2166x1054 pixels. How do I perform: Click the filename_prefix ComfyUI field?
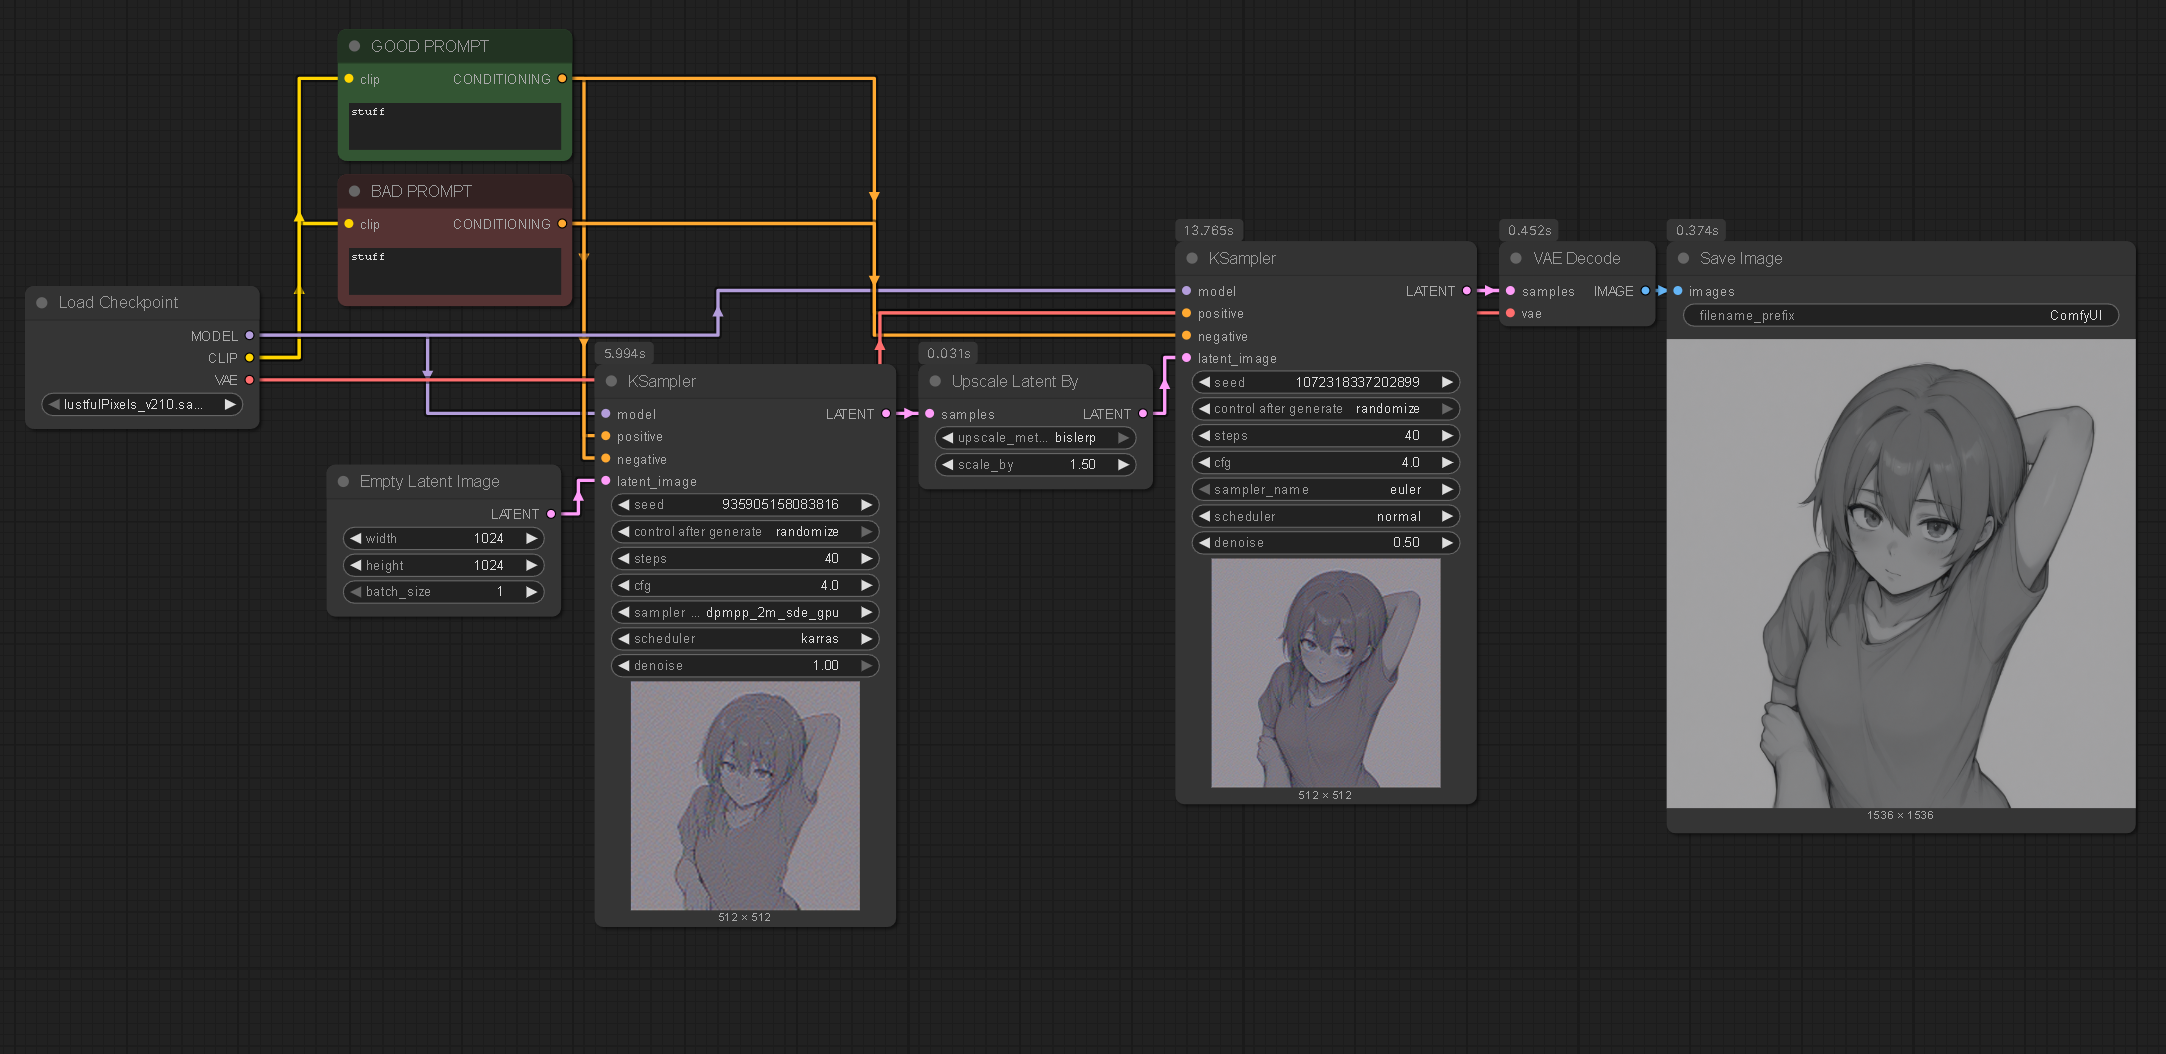pyautogui.click(x=1901, y=315)
